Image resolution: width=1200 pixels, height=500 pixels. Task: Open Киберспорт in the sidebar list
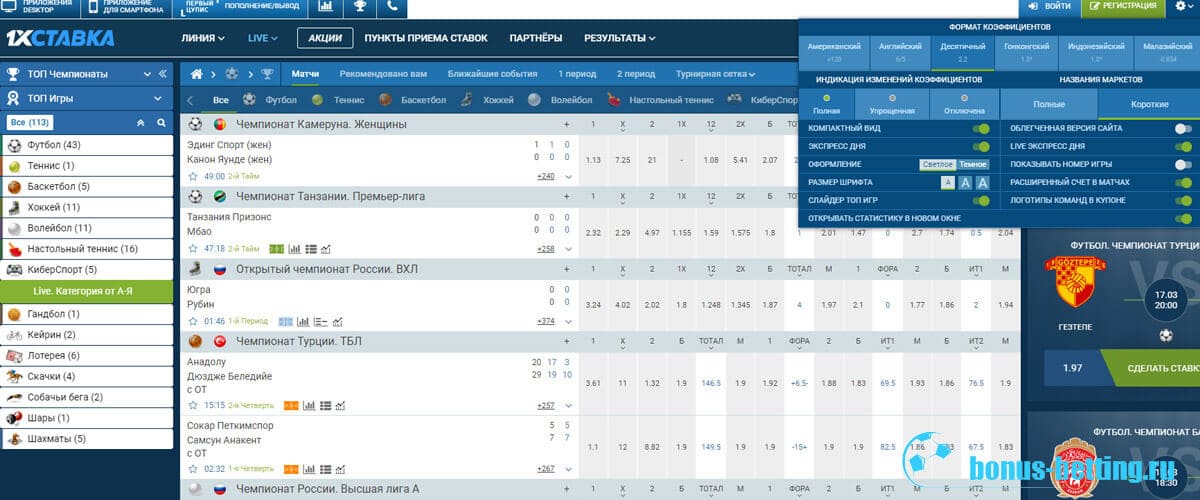click(x=86, y=269)
